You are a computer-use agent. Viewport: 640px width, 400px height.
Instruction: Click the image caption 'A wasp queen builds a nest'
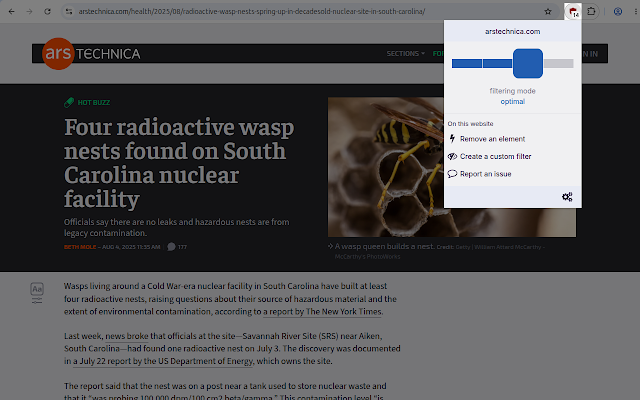click(384, 246)
